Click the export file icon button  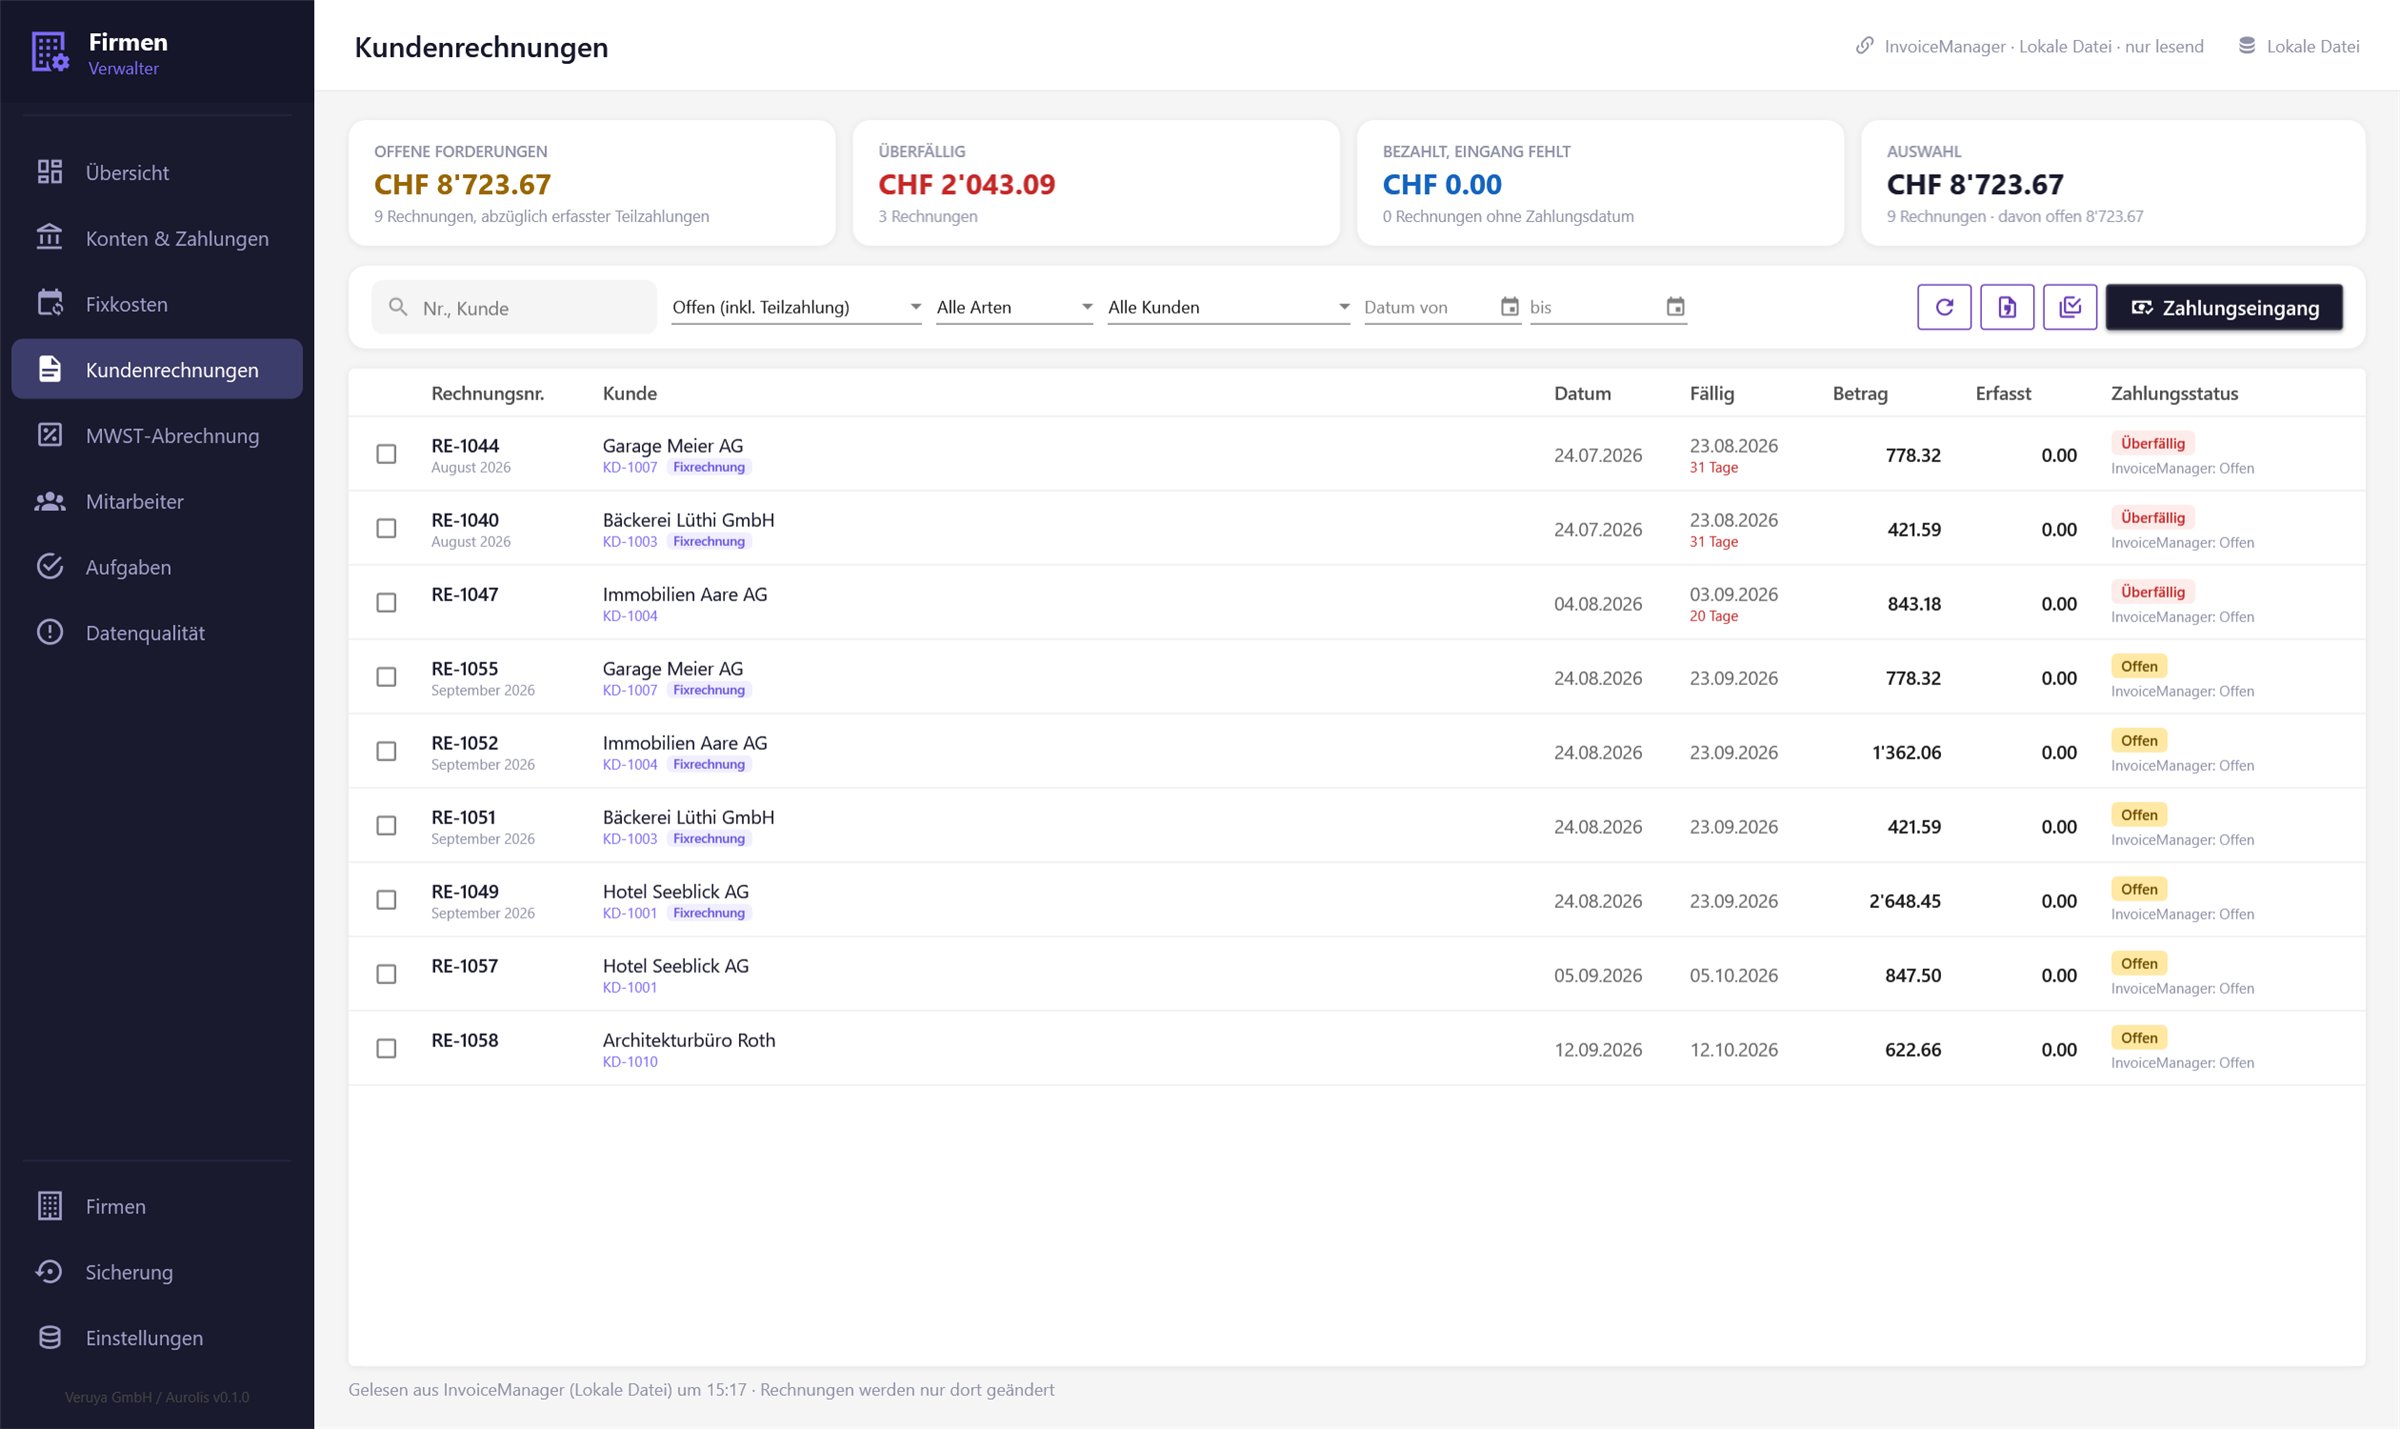pos(2007,307)
